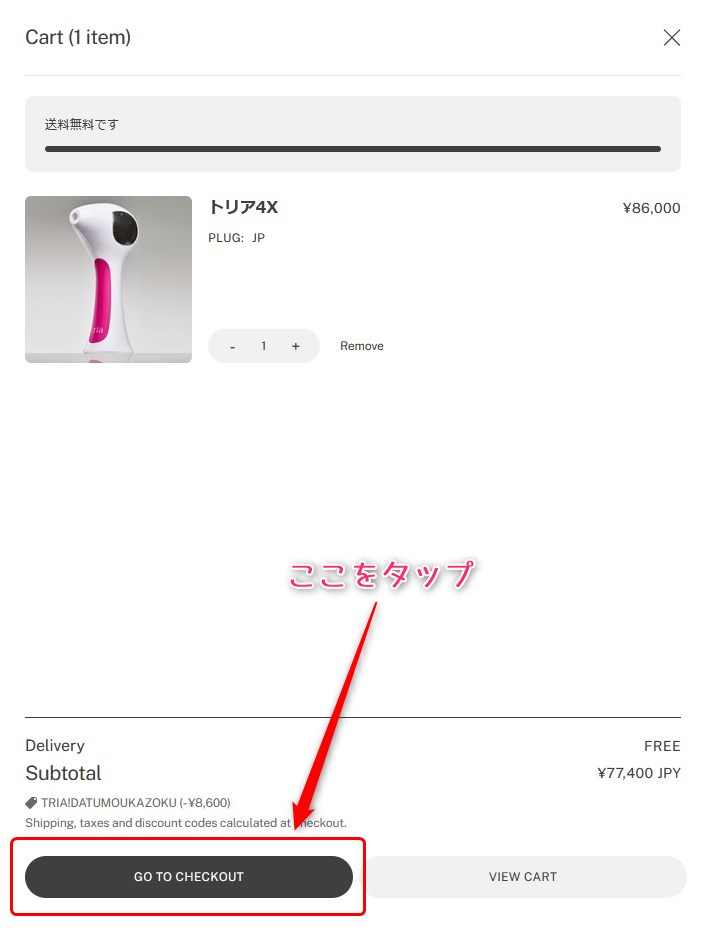Screen dimensions: 706x935
Task: Click the quantity number field showing 1
Action: click(264, 346)
